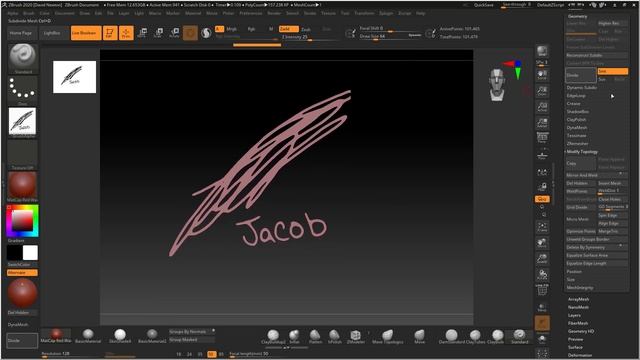This screenshot has height=360, width=640.
Task: Toggle the Draw mode button
Action: [x=126, y=33]
